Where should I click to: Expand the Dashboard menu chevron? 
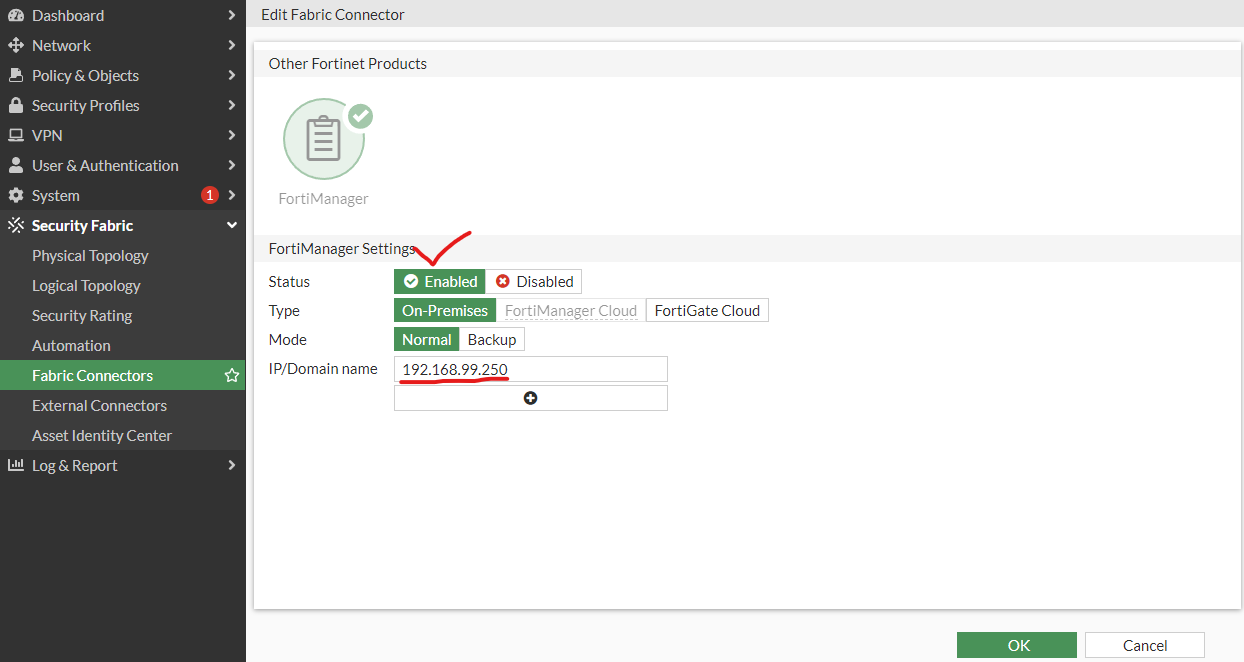coord(232,16)
